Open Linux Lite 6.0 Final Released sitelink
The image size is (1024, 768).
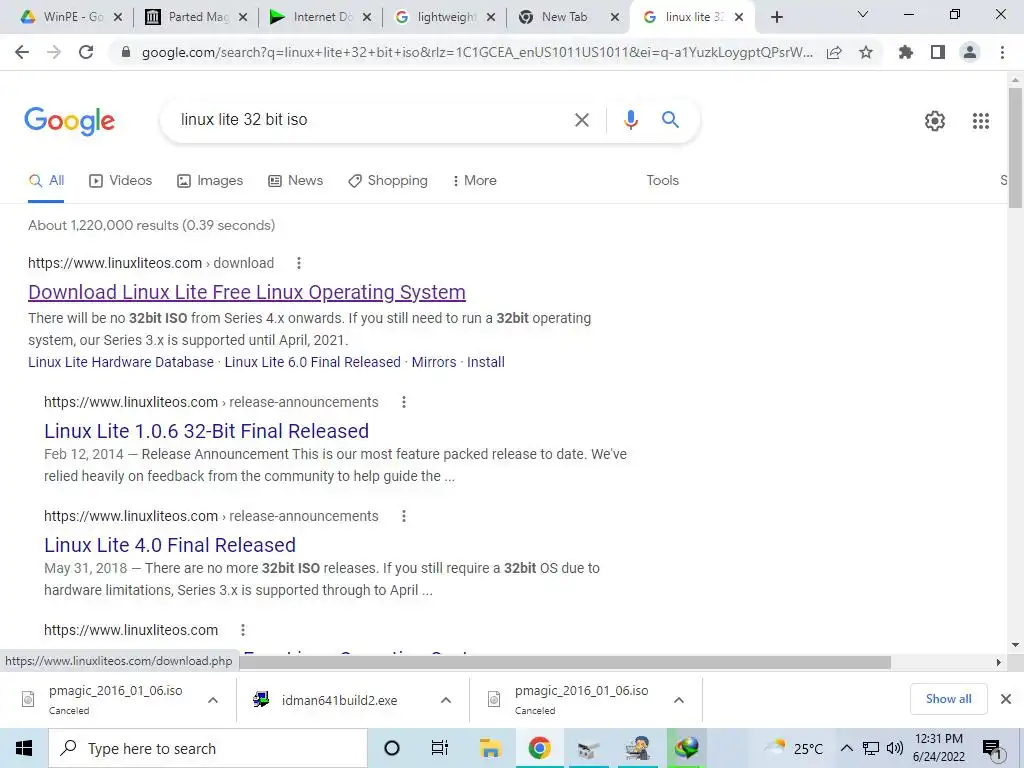click(313, 362)
